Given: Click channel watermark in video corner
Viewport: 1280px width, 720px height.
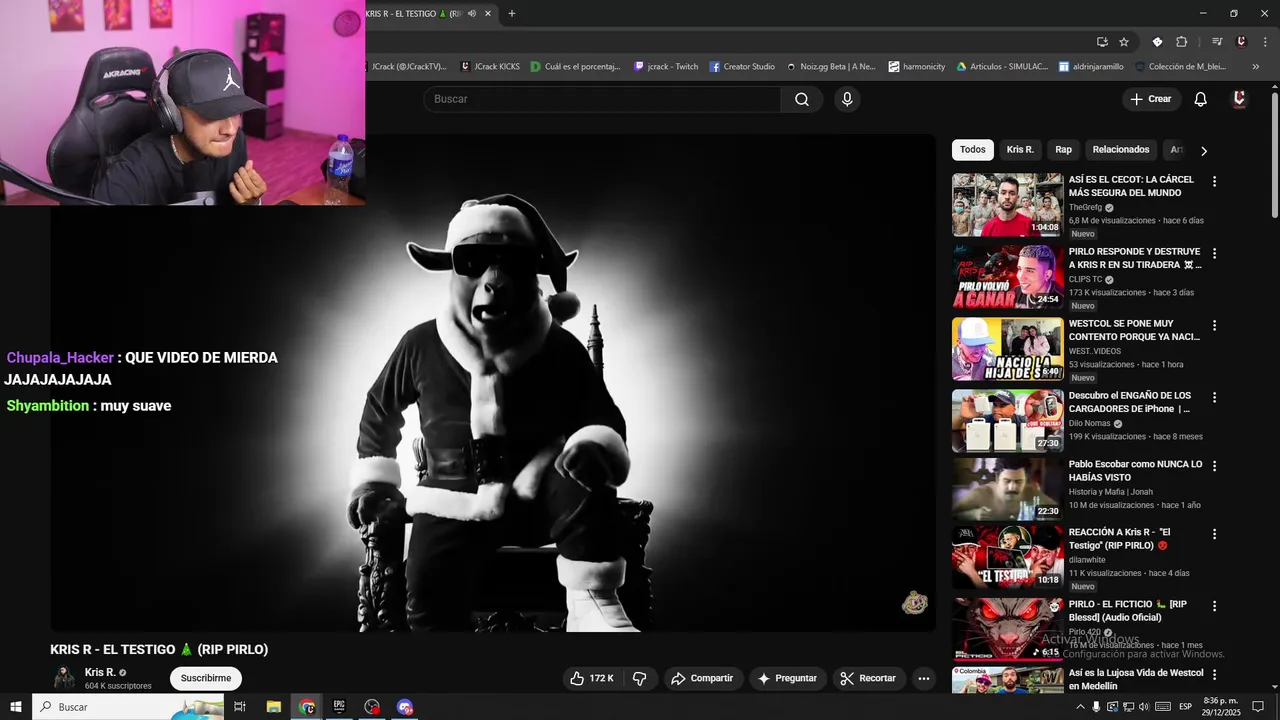Looking at the screenshot, I should point(915,602).
